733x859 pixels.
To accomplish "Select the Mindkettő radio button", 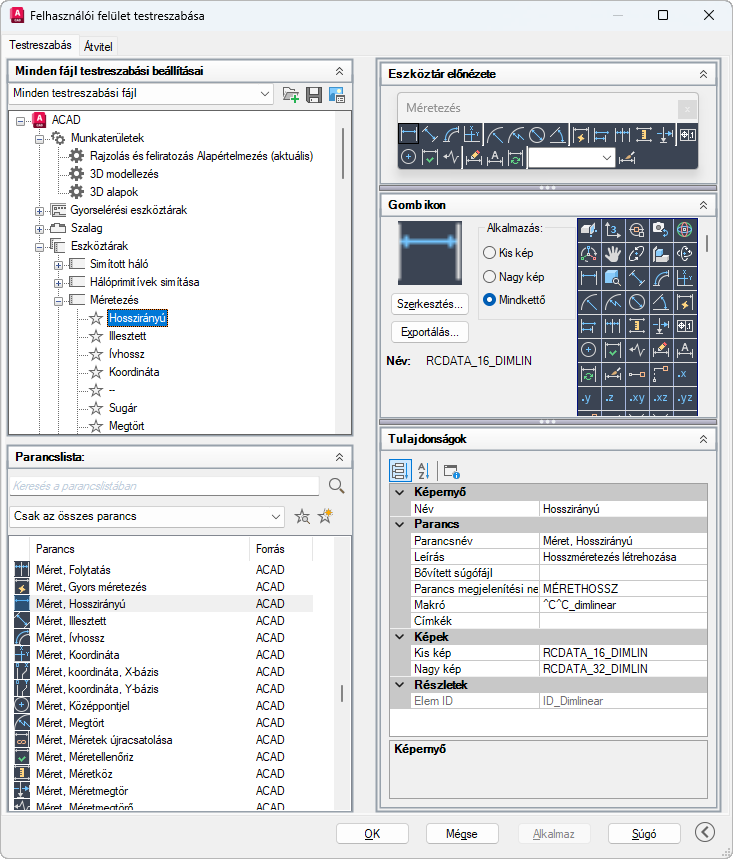I will (489, 300).
